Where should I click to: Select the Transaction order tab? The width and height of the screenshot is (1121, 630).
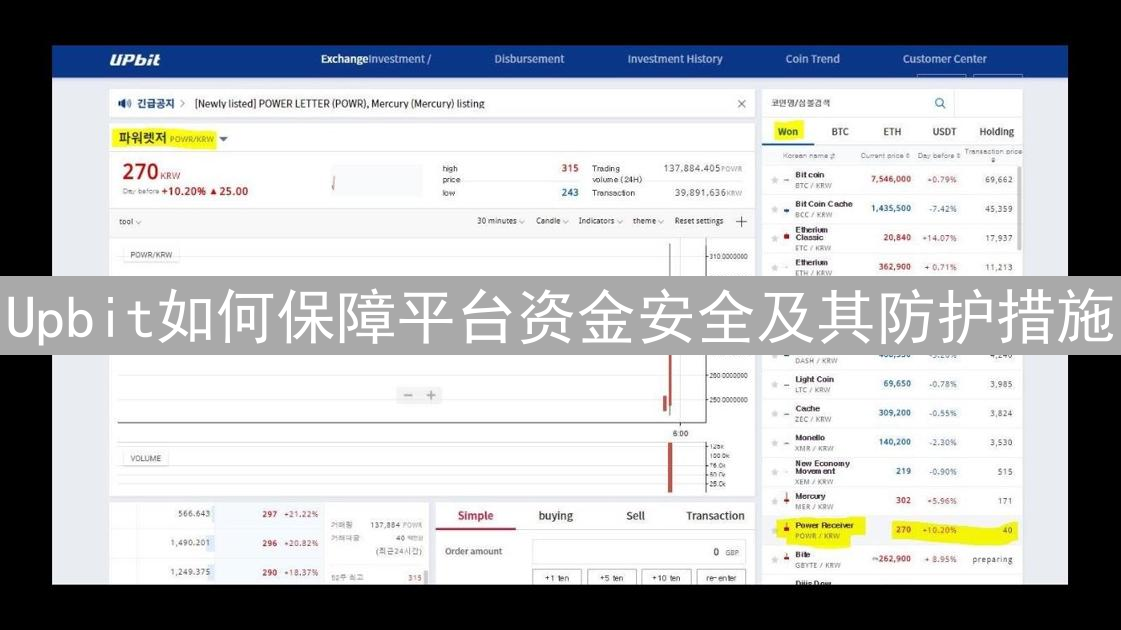[x=715, y=516]
